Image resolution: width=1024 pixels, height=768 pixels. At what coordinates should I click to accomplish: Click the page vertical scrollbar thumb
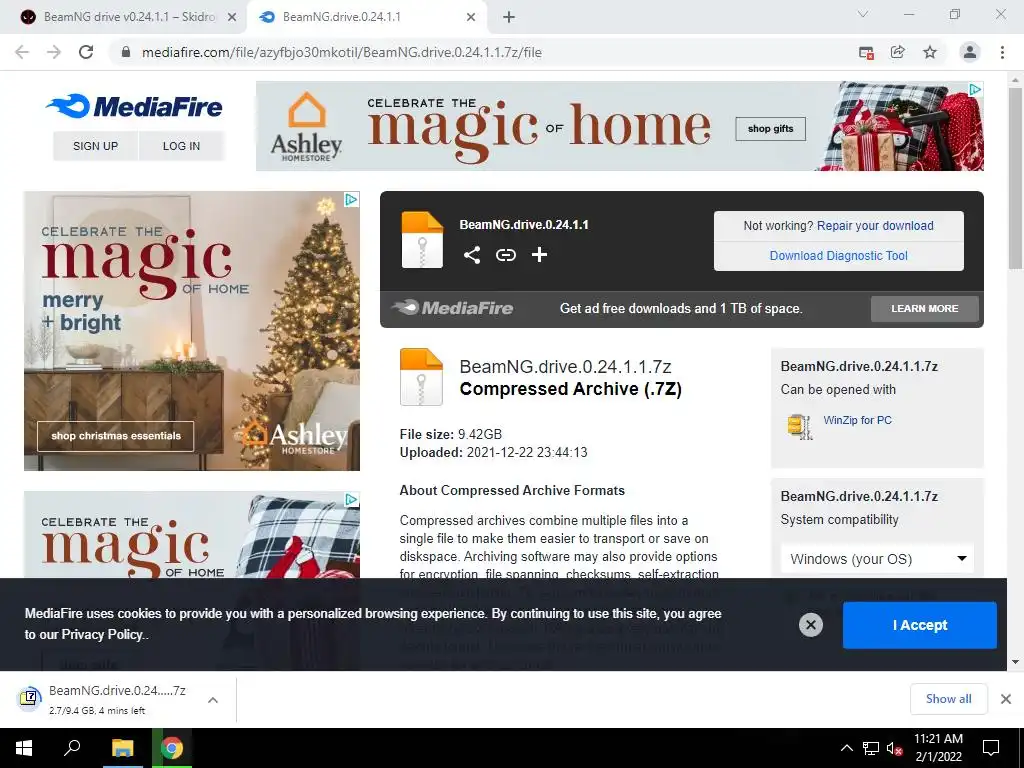click(x=1015, y=178)
